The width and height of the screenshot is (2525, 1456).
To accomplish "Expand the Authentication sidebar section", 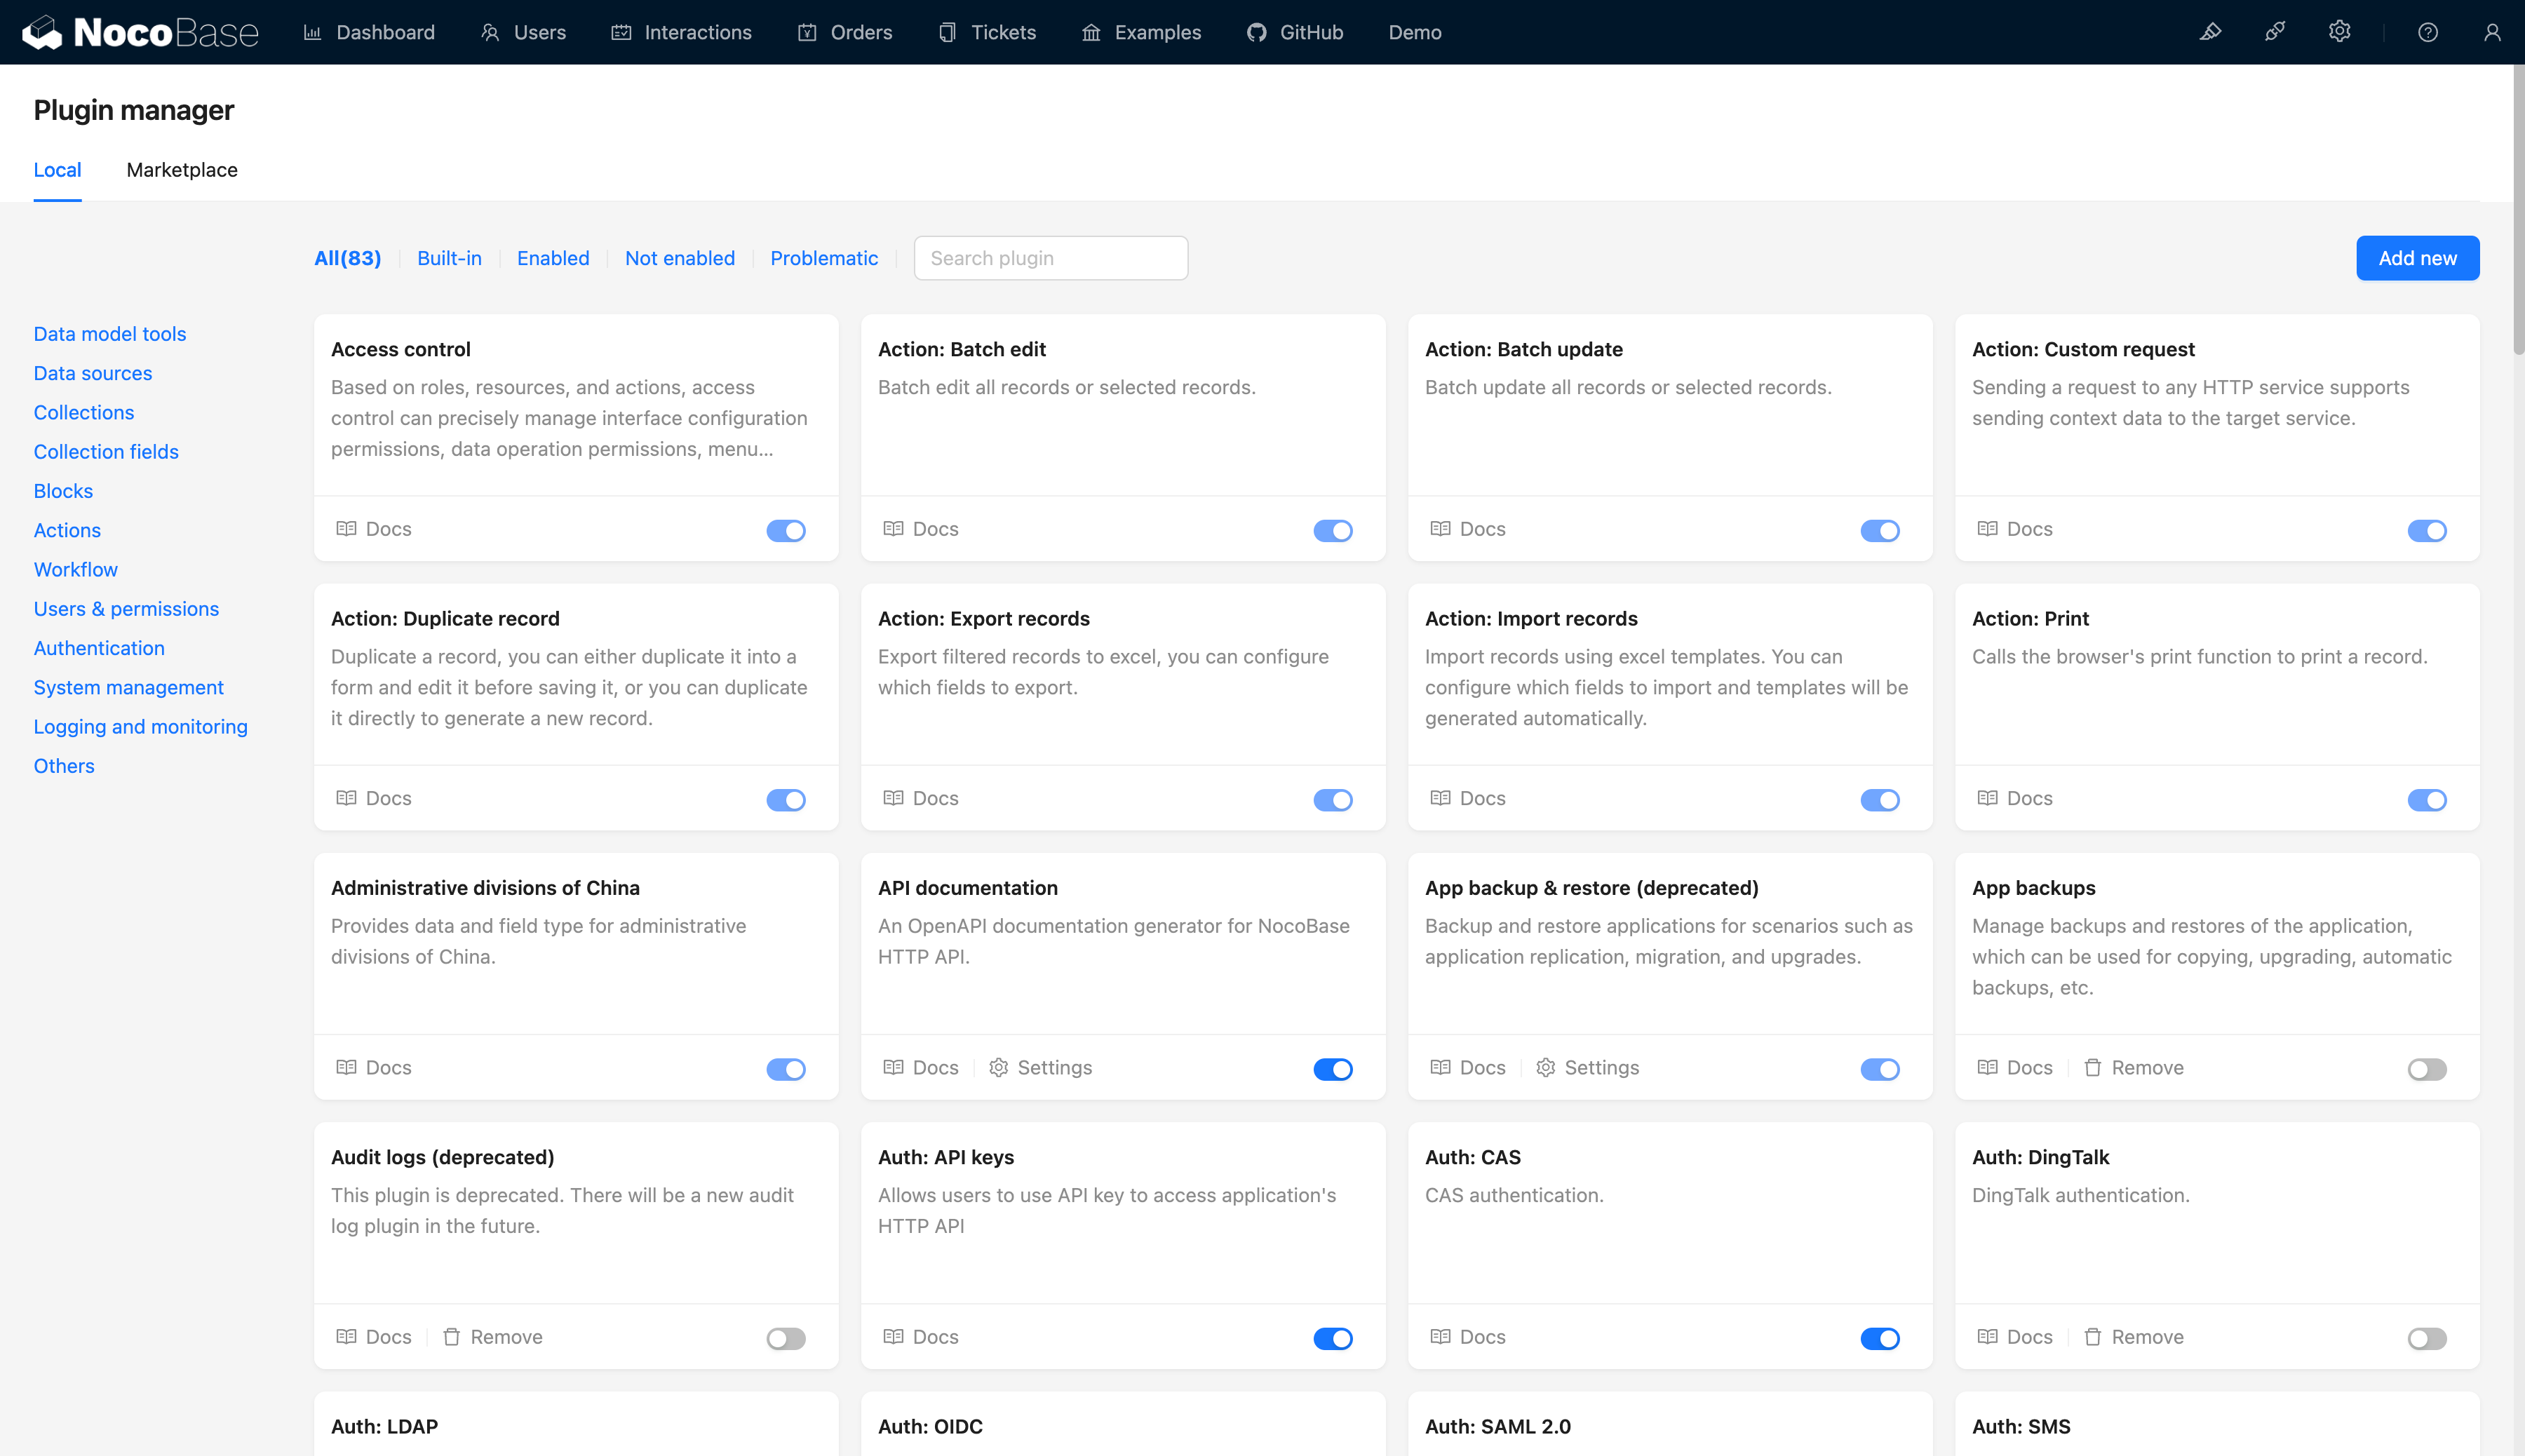I will pyautogui.click(x=99, y=647).
